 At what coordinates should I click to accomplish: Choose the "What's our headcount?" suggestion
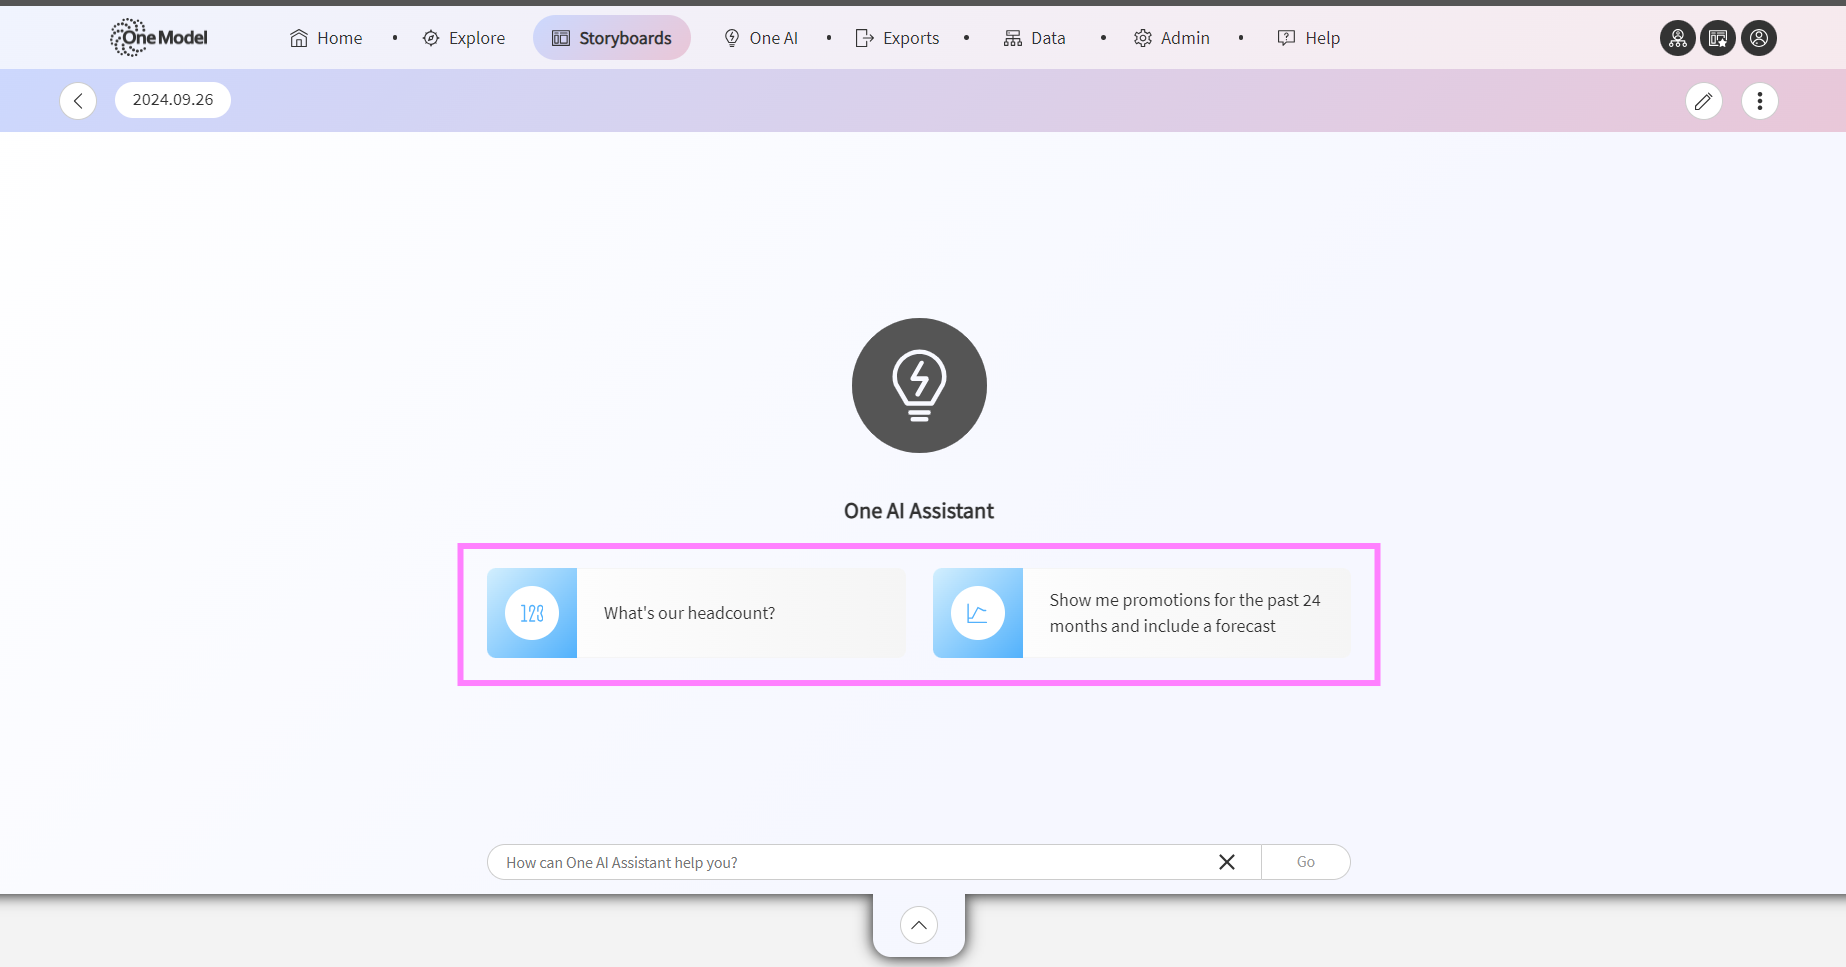pyautogui.click(x=696, y=613)
